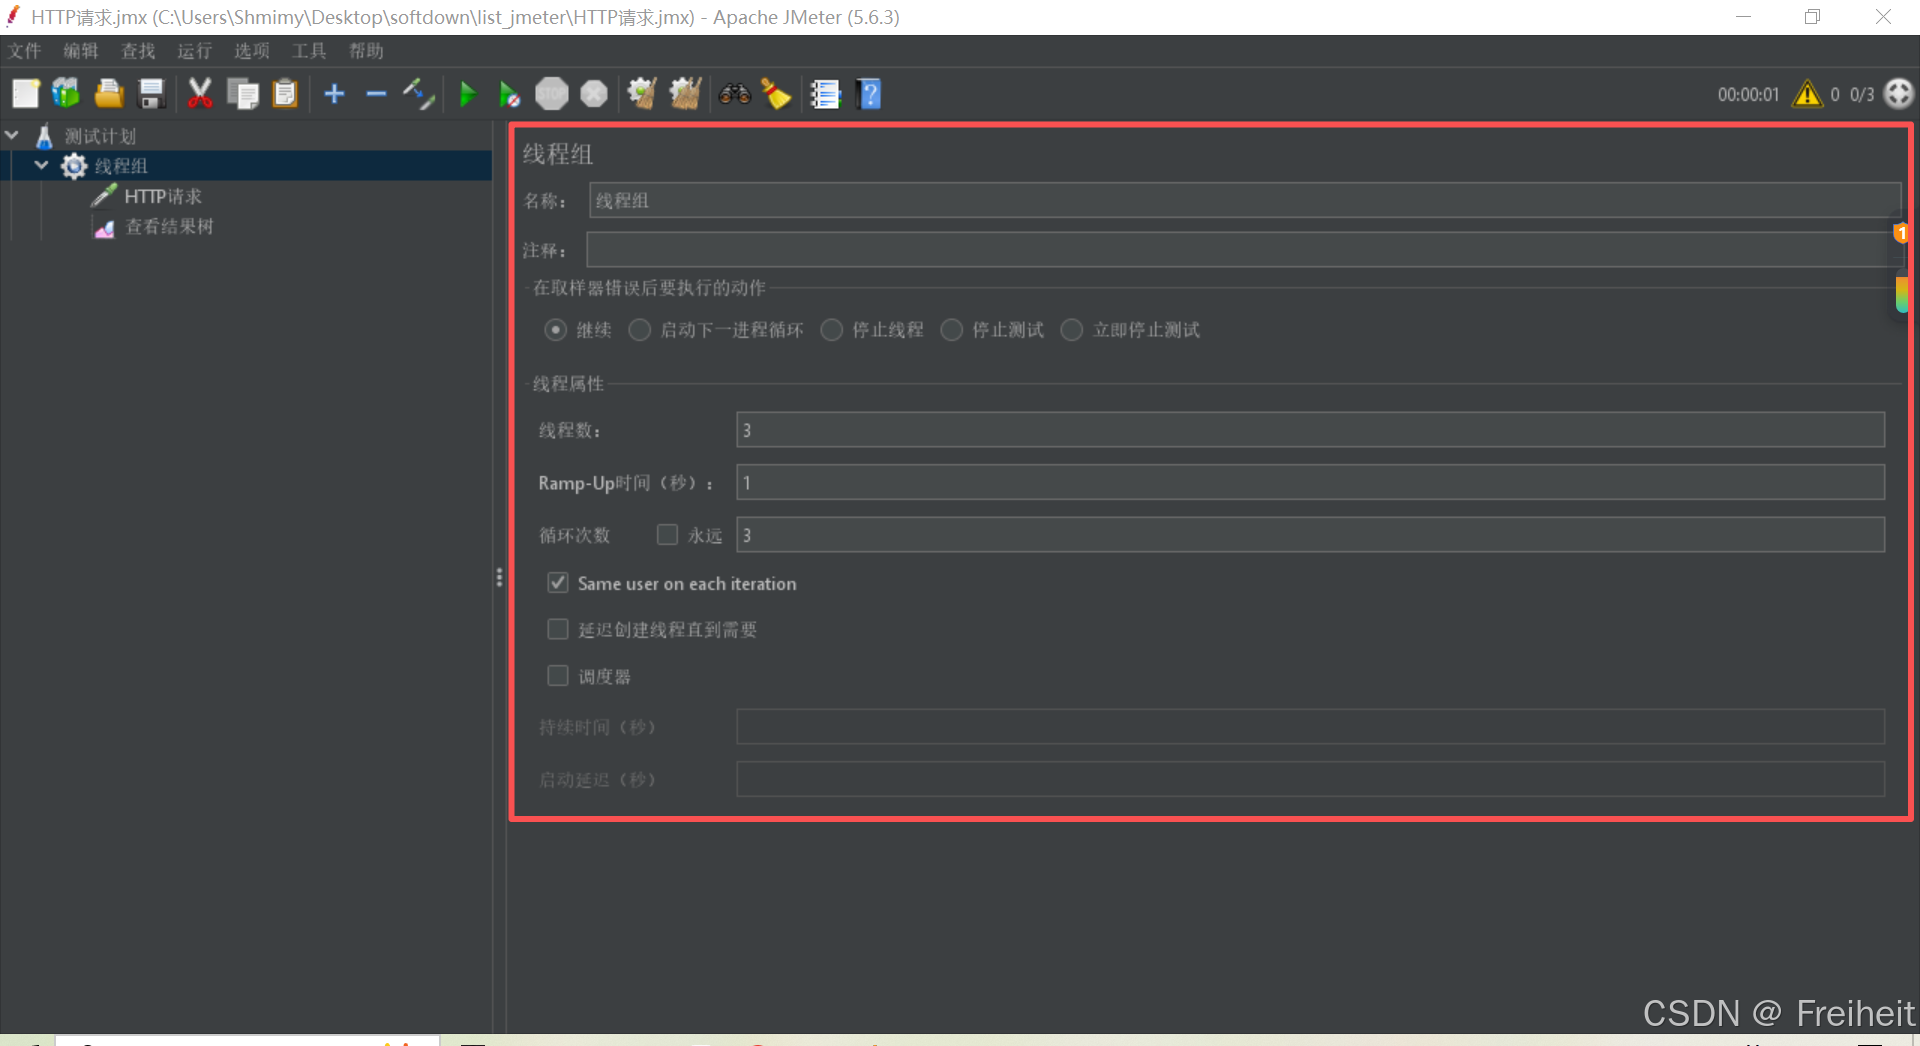
Task: Click the 循环次数 value field
Action: click(x=1310, y=535)
